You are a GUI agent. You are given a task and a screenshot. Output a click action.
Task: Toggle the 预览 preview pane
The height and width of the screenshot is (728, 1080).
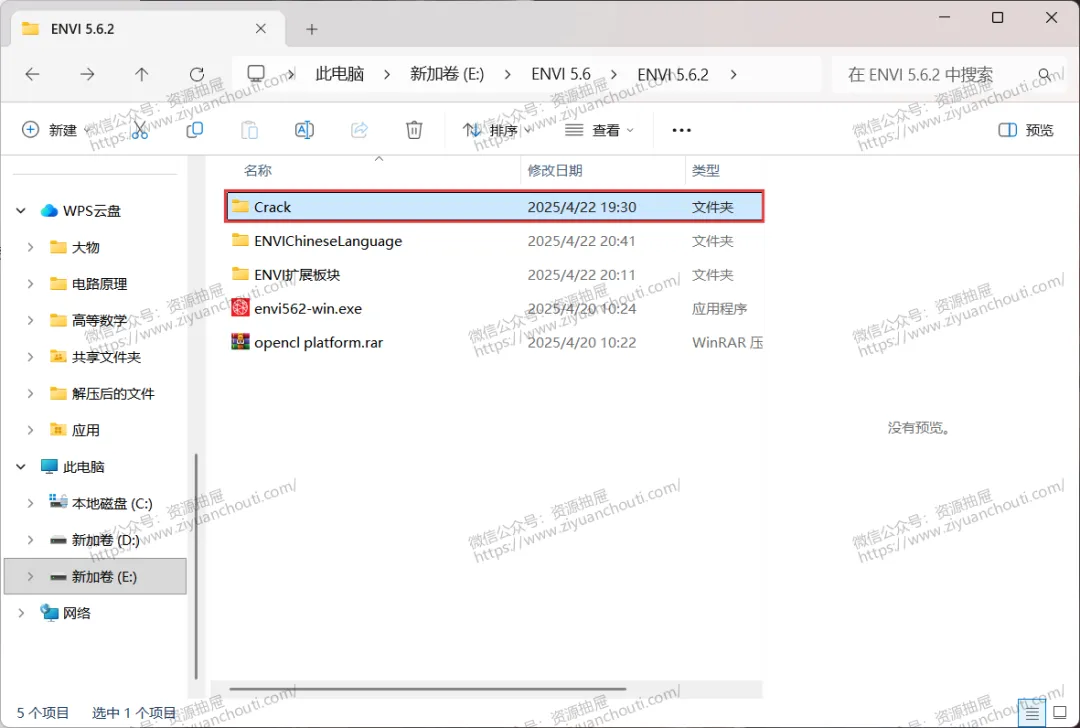click(1026, 130)
